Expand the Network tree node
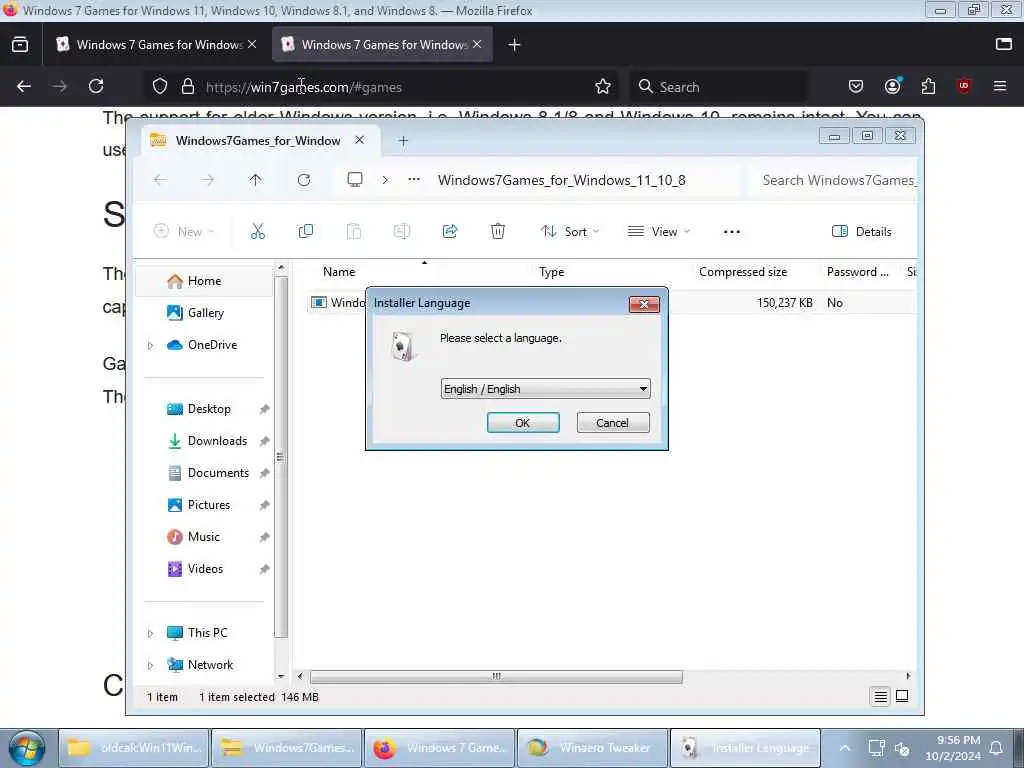Viewport: 1024px width, 768px height. tap(150, 665)
